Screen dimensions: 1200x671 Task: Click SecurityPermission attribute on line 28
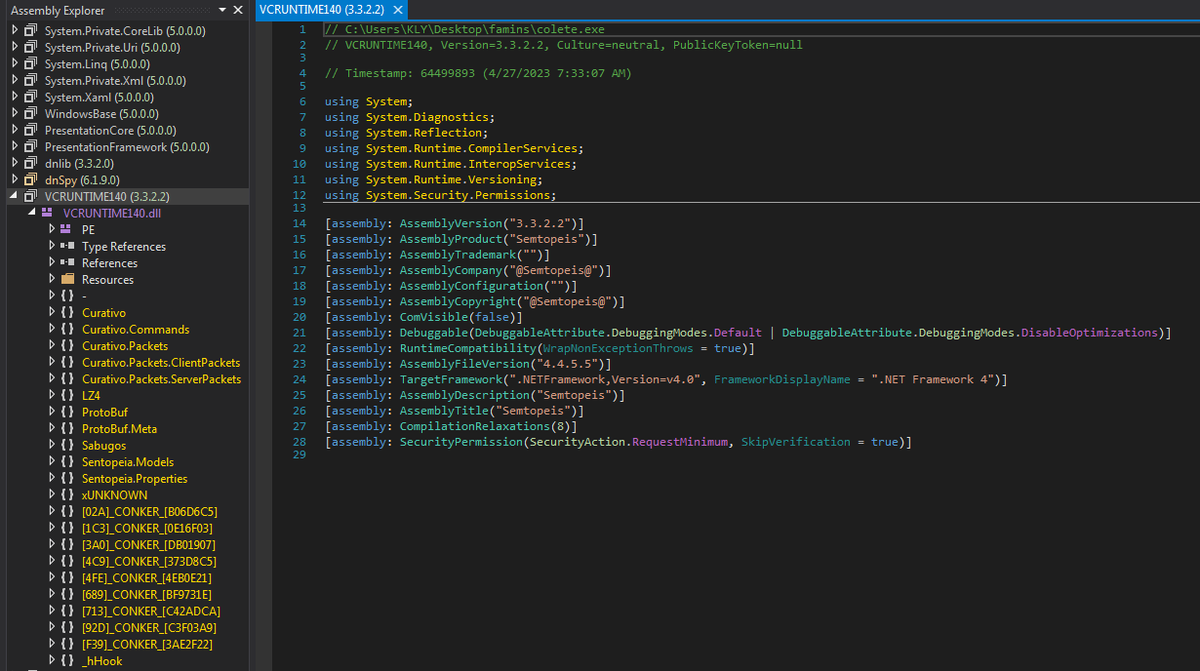click(461, 441)
